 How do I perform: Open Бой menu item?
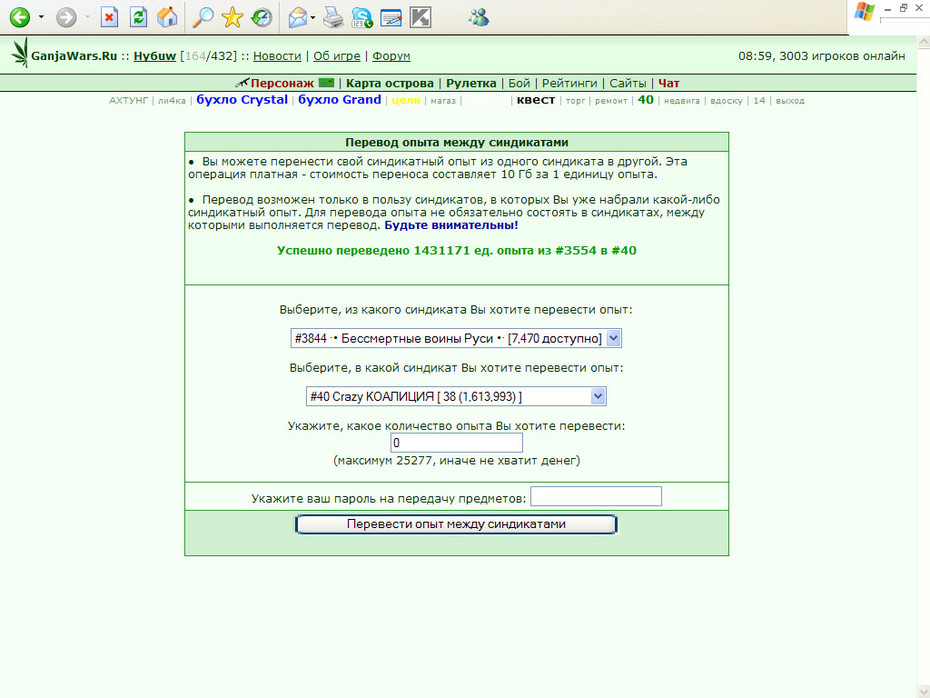tap(519, 83)
